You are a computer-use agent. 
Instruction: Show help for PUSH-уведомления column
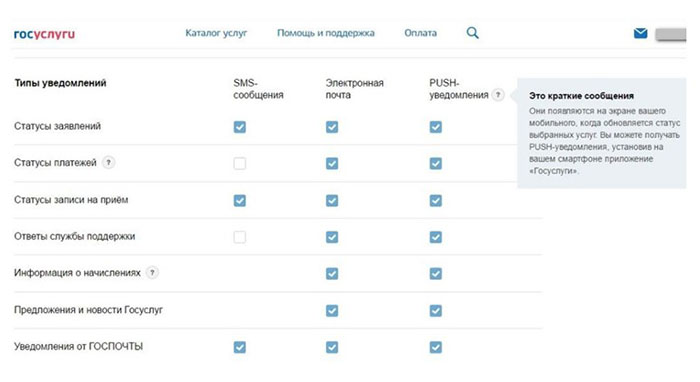(x=498, y=95)
